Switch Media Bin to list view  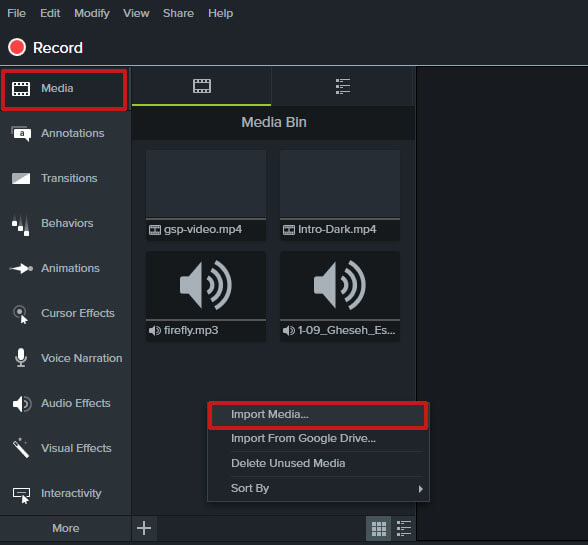[x=404, y=528]
